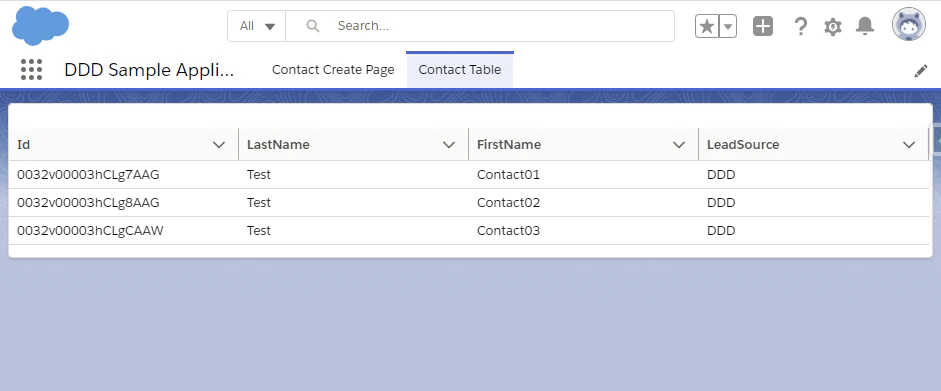Open the Notifications bell
This screenshot has width=941, height=391.
(x=865, y=26)
